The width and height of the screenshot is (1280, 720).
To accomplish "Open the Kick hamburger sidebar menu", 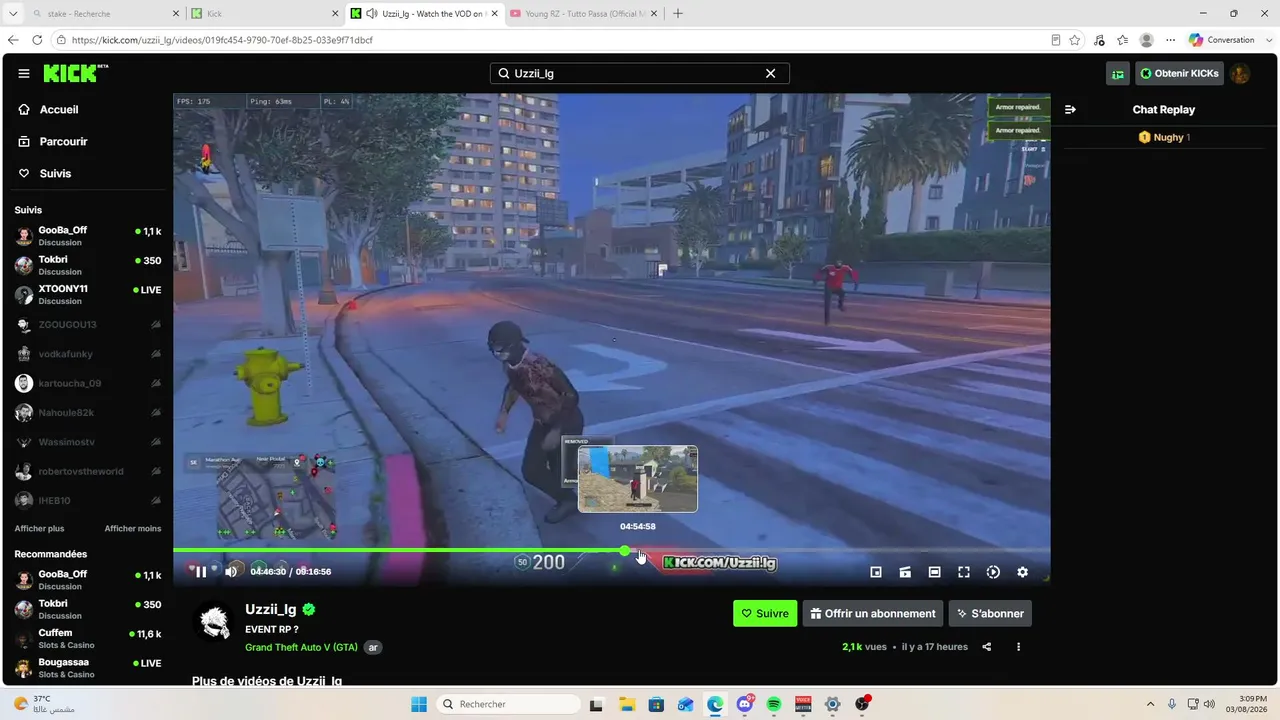I will coord(24,73).
